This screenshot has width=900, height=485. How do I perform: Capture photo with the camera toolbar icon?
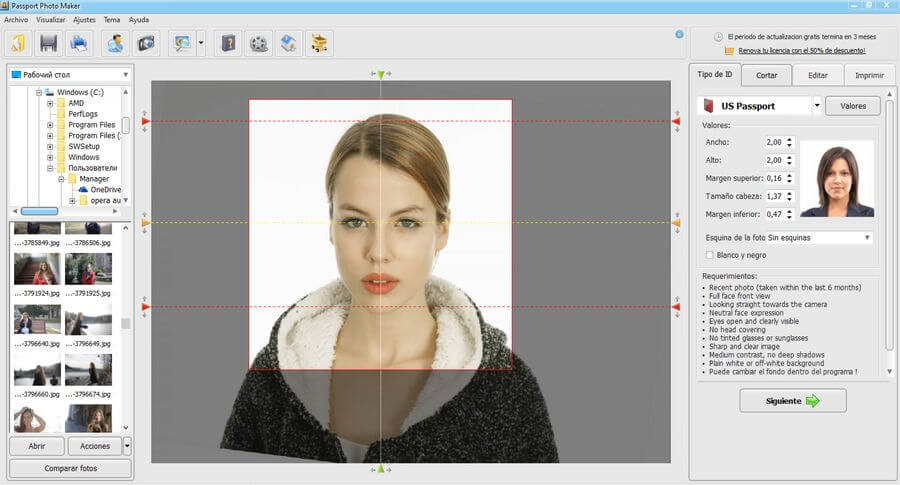pos(146,44)
